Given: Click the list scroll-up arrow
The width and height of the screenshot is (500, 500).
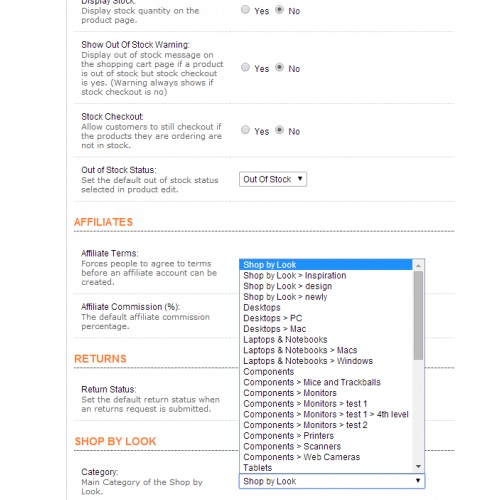Looking at the screenshot, I should tap(418, 265).
